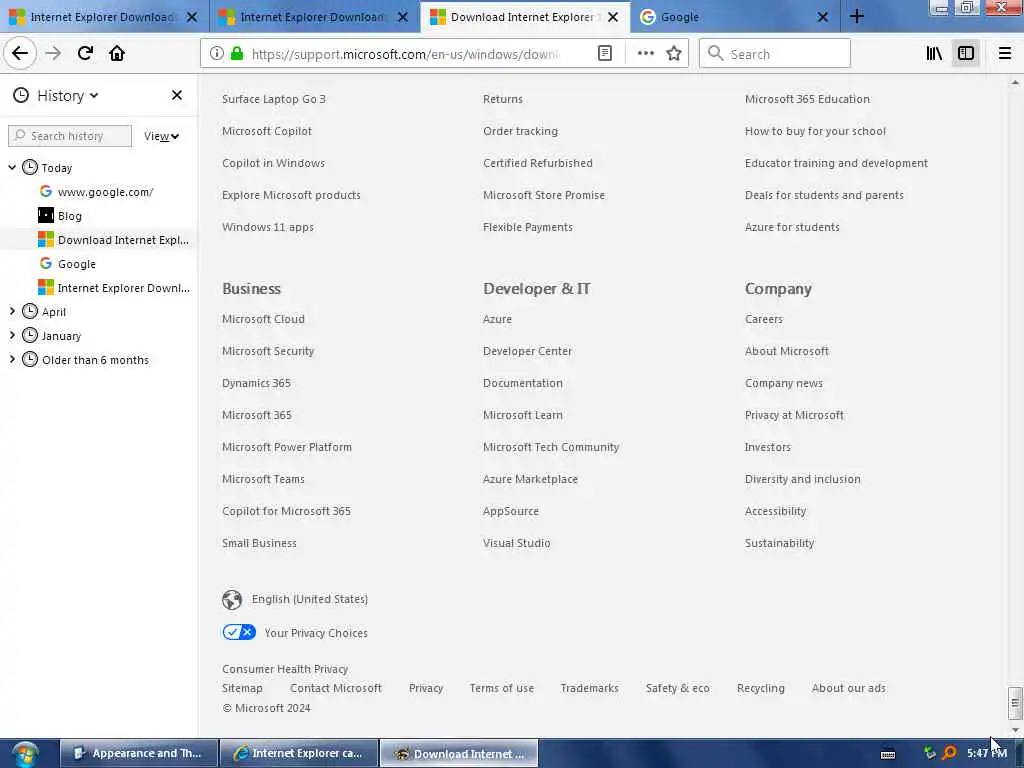Open the Firefox home page
Image resolution: width=1024 pixels, height=768 pixels.
point(117,54)
